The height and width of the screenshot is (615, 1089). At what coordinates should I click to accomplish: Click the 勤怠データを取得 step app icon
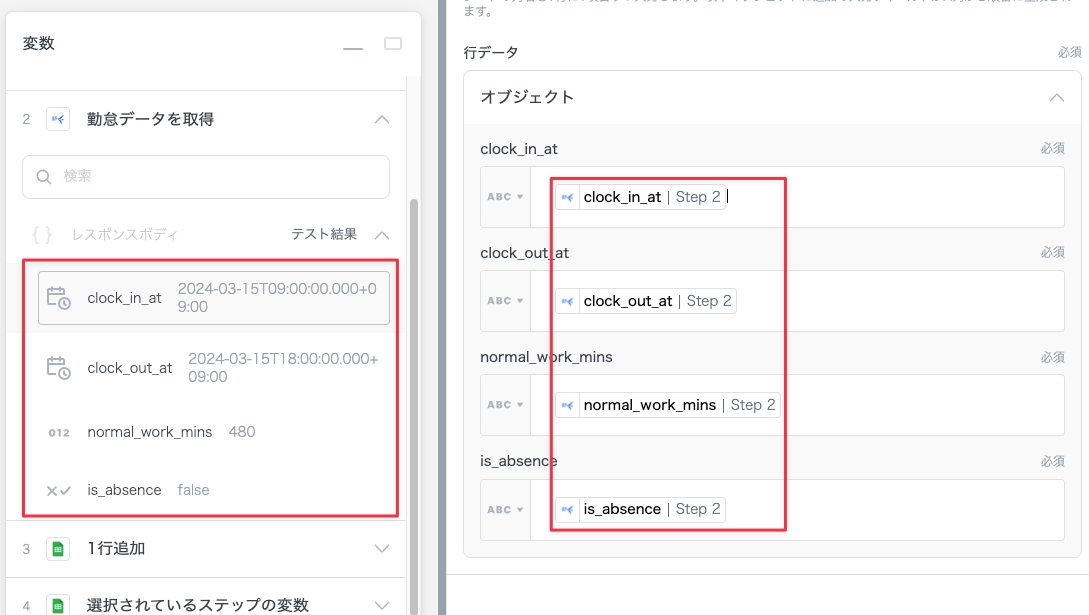(x=58, y=119)
